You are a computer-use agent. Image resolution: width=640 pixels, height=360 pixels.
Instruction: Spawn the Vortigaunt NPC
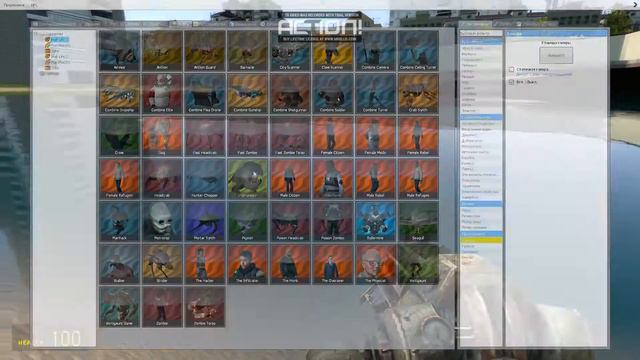[x=418, y=264]
